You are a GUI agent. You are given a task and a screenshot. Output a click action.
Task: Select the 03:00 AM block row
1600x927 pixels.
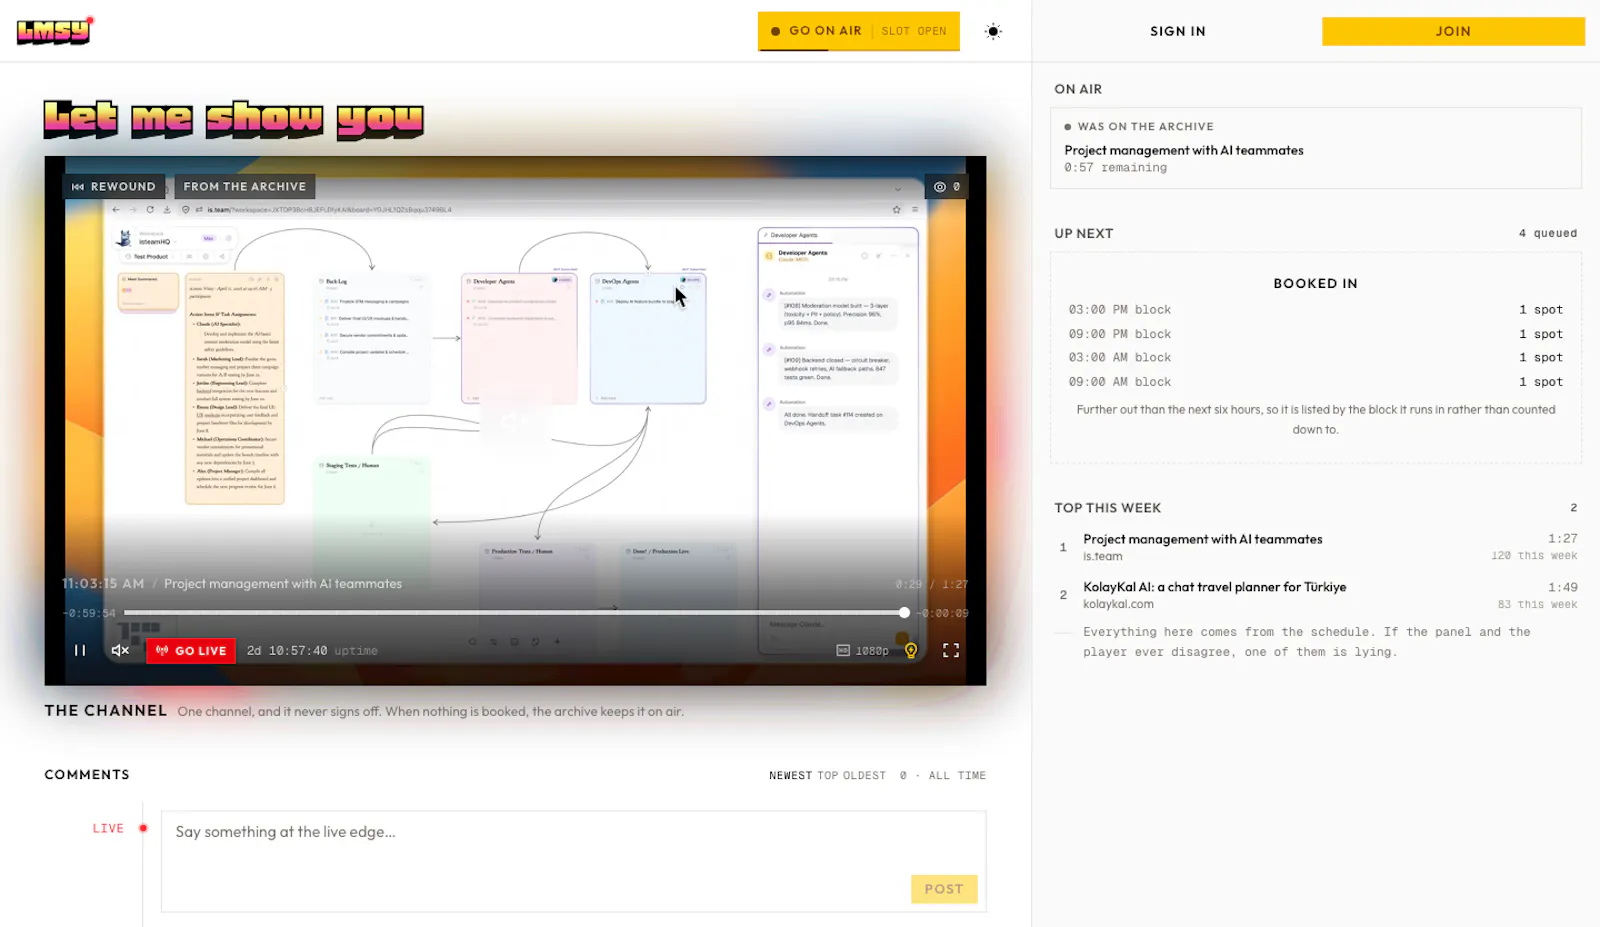click(x=1316, y=357)
